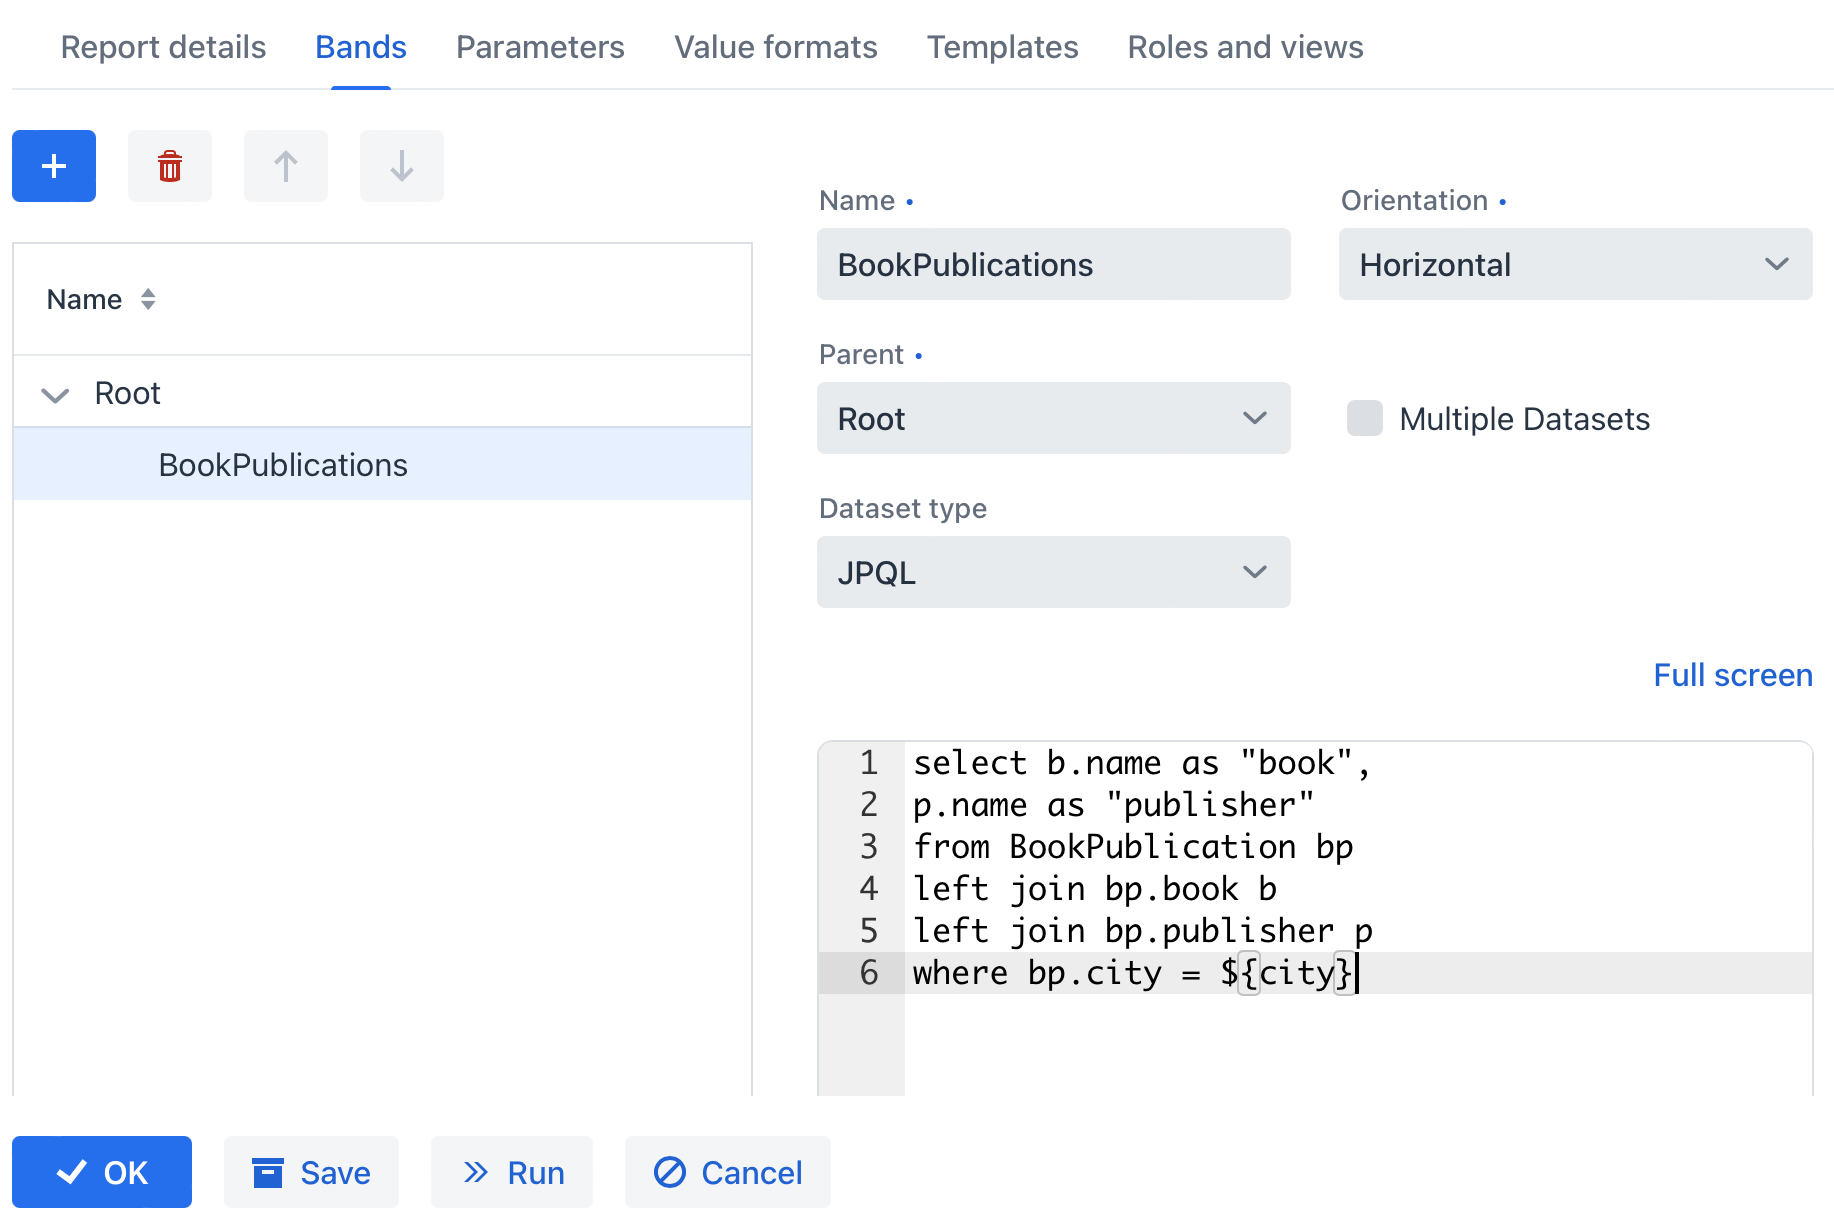Click line 3 'from BookPublication bp'
This screenshot has height=1222, width=1834.
coord(1133,847)
